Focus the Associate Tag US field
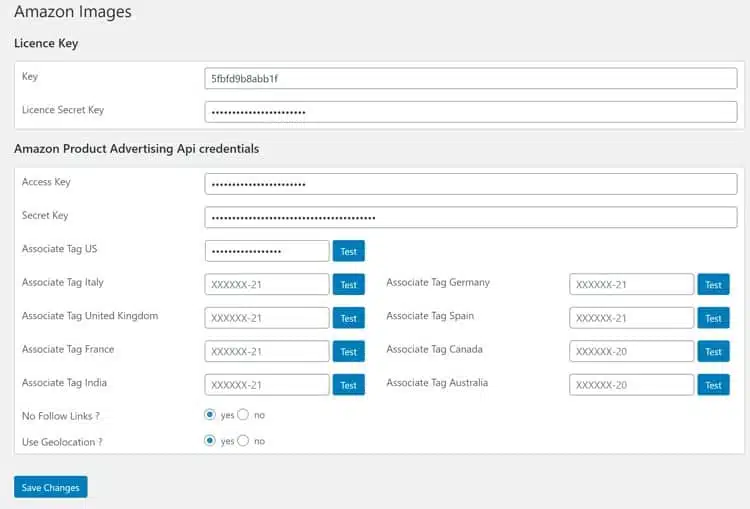This screenshot has width=750, height=509. (267, 251)
